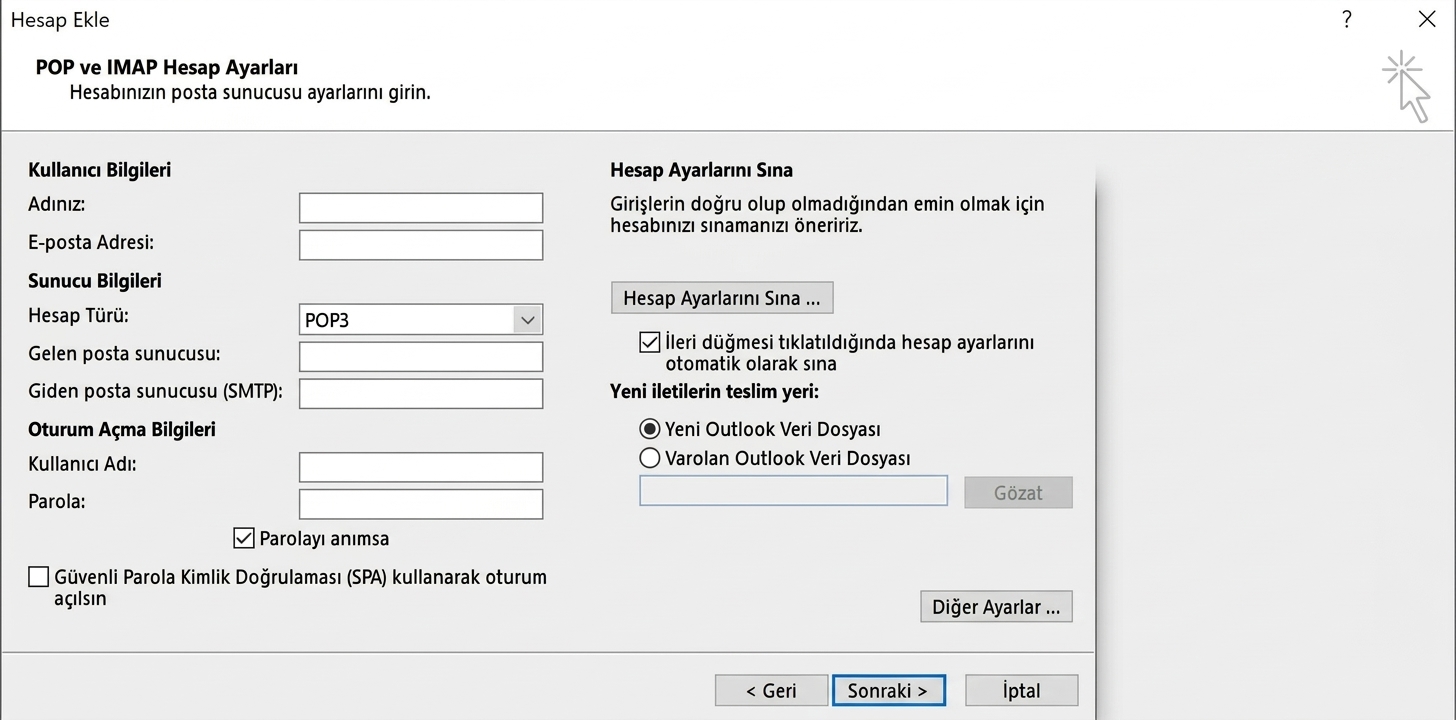The height and width of the screenshot is (720, 1456).
Task: Click the existing data file path field
Action: (x=793, y=490)
